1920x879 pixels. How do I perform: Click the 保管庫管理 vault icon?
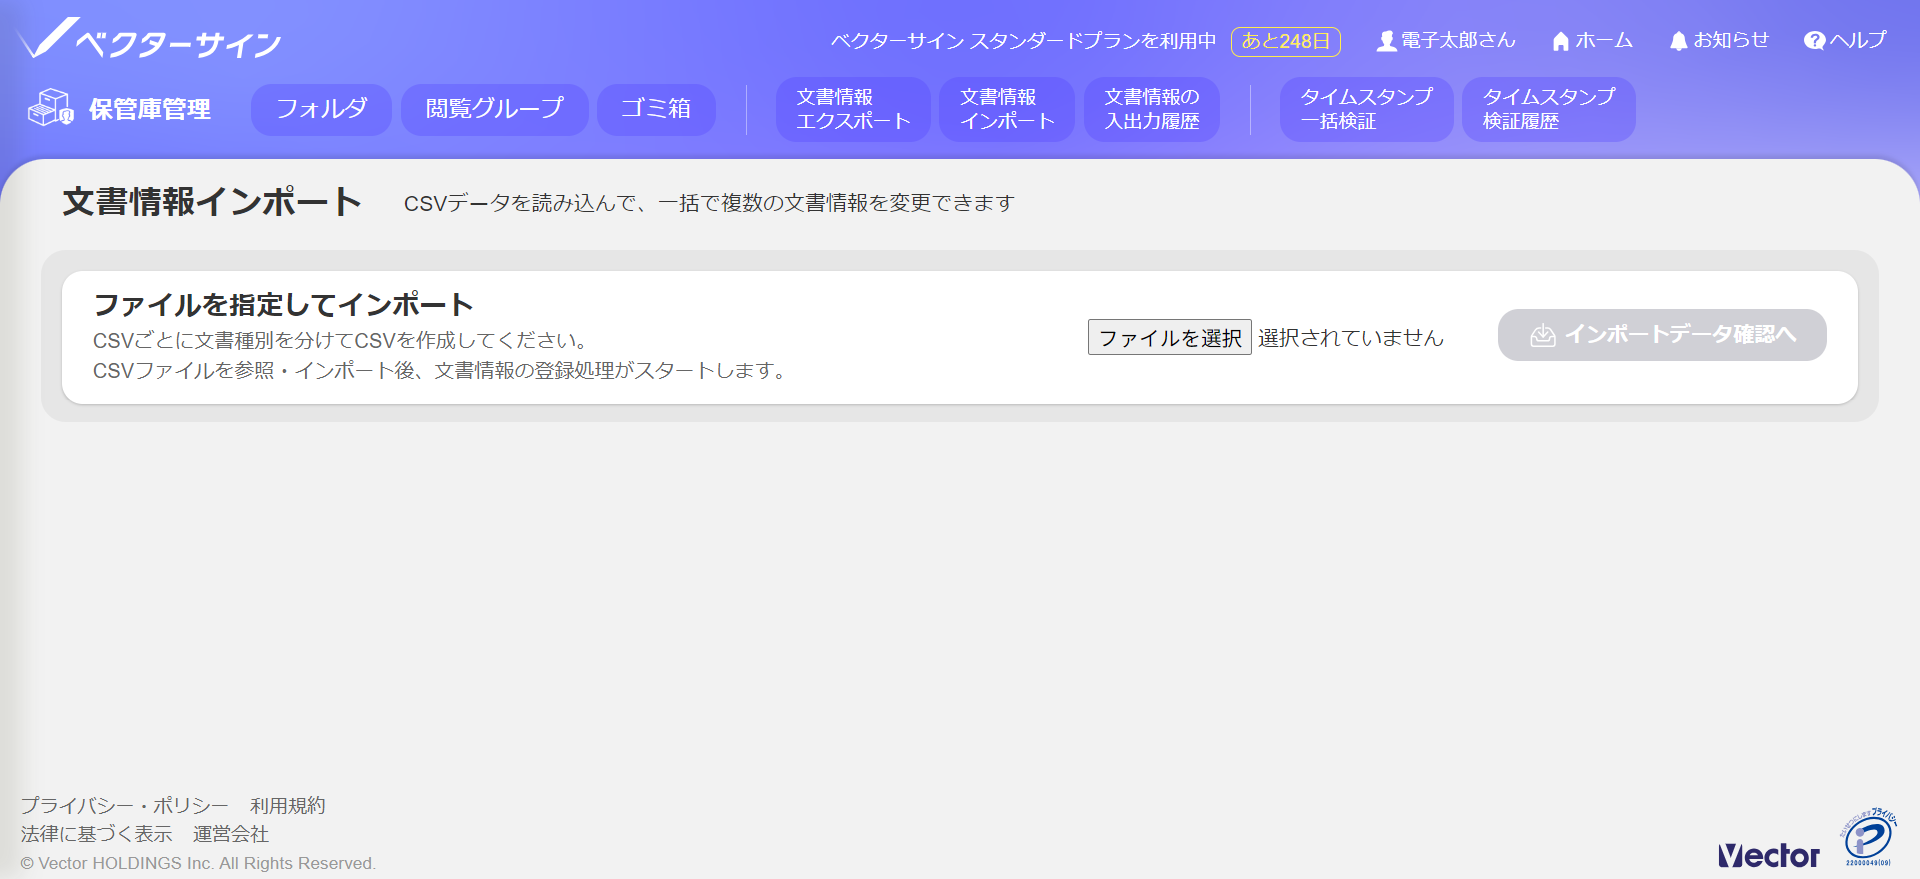click(x=50, y=108)
